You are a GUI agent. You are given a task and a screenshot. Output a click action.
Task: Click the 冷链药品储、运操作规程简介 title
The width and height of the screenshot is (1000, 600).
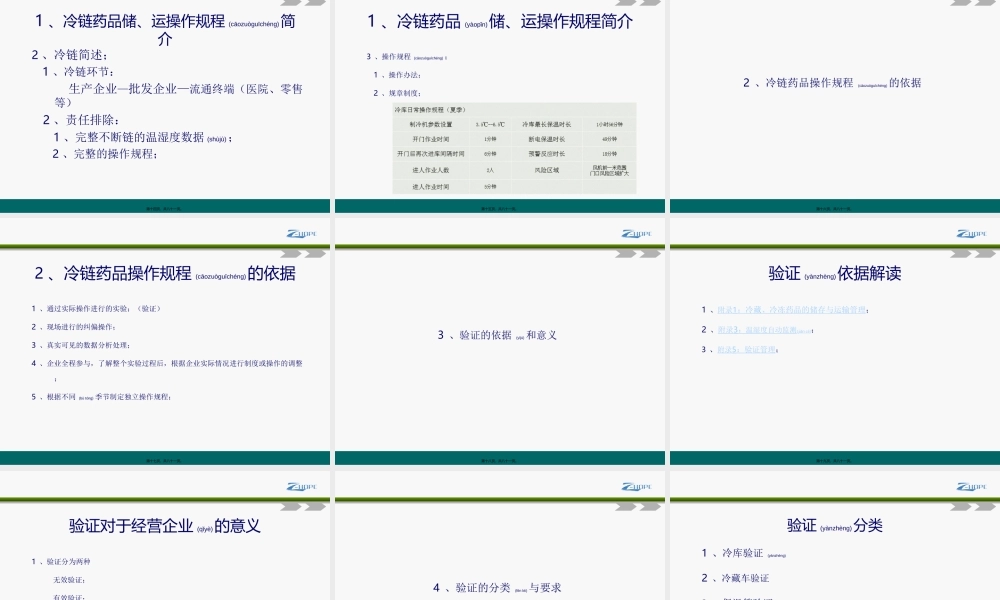[166, 23]
